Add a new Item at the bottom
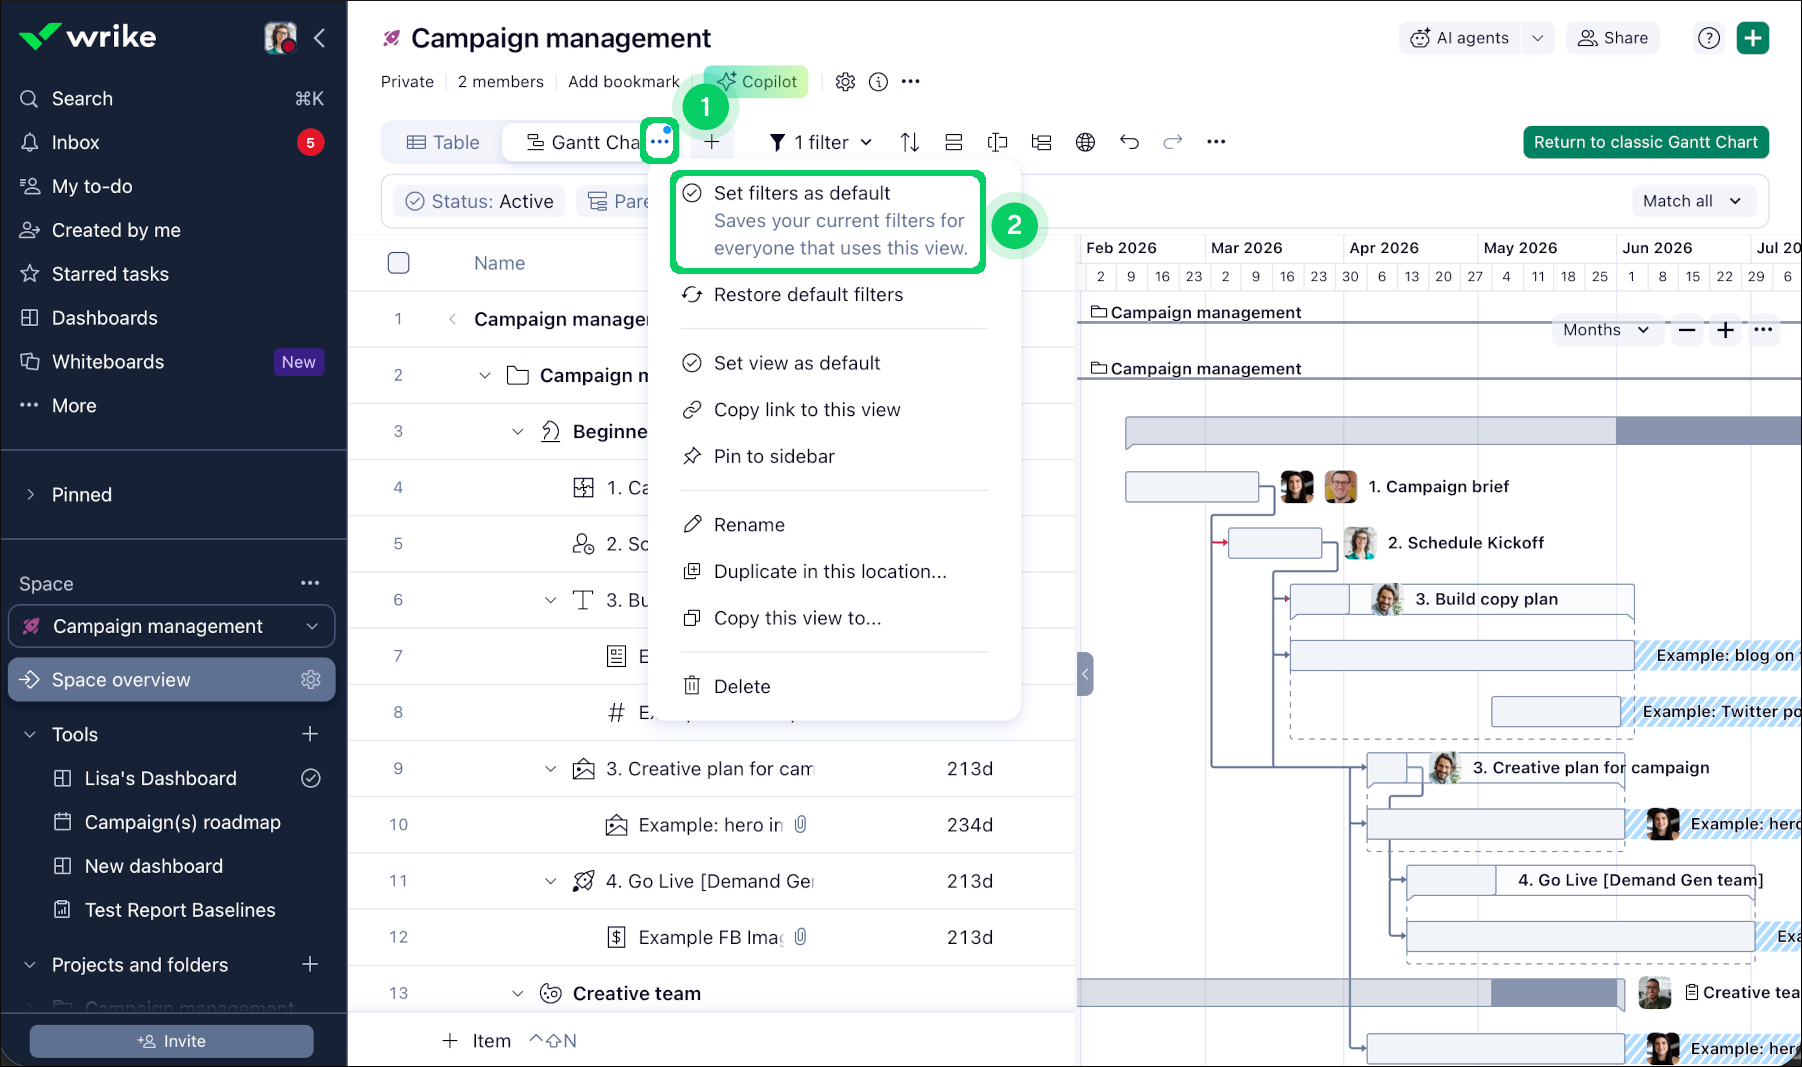 476,1041
